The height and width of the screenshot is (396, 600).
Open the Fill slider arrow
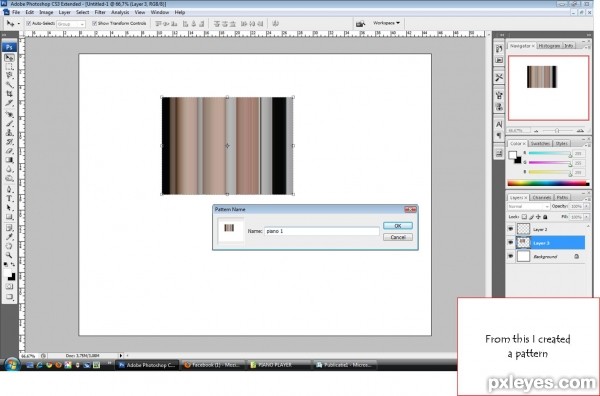[586, 217]
